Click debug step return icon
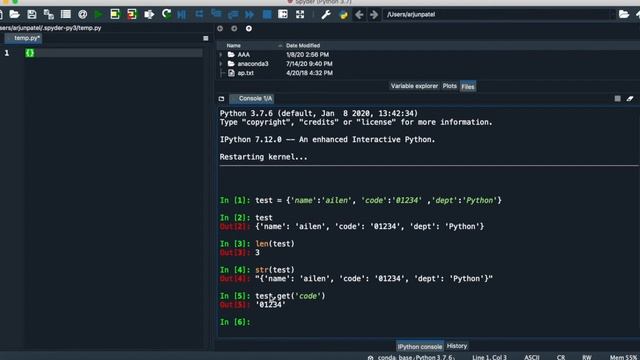This screenshot has width=640, height=360. 233,15
